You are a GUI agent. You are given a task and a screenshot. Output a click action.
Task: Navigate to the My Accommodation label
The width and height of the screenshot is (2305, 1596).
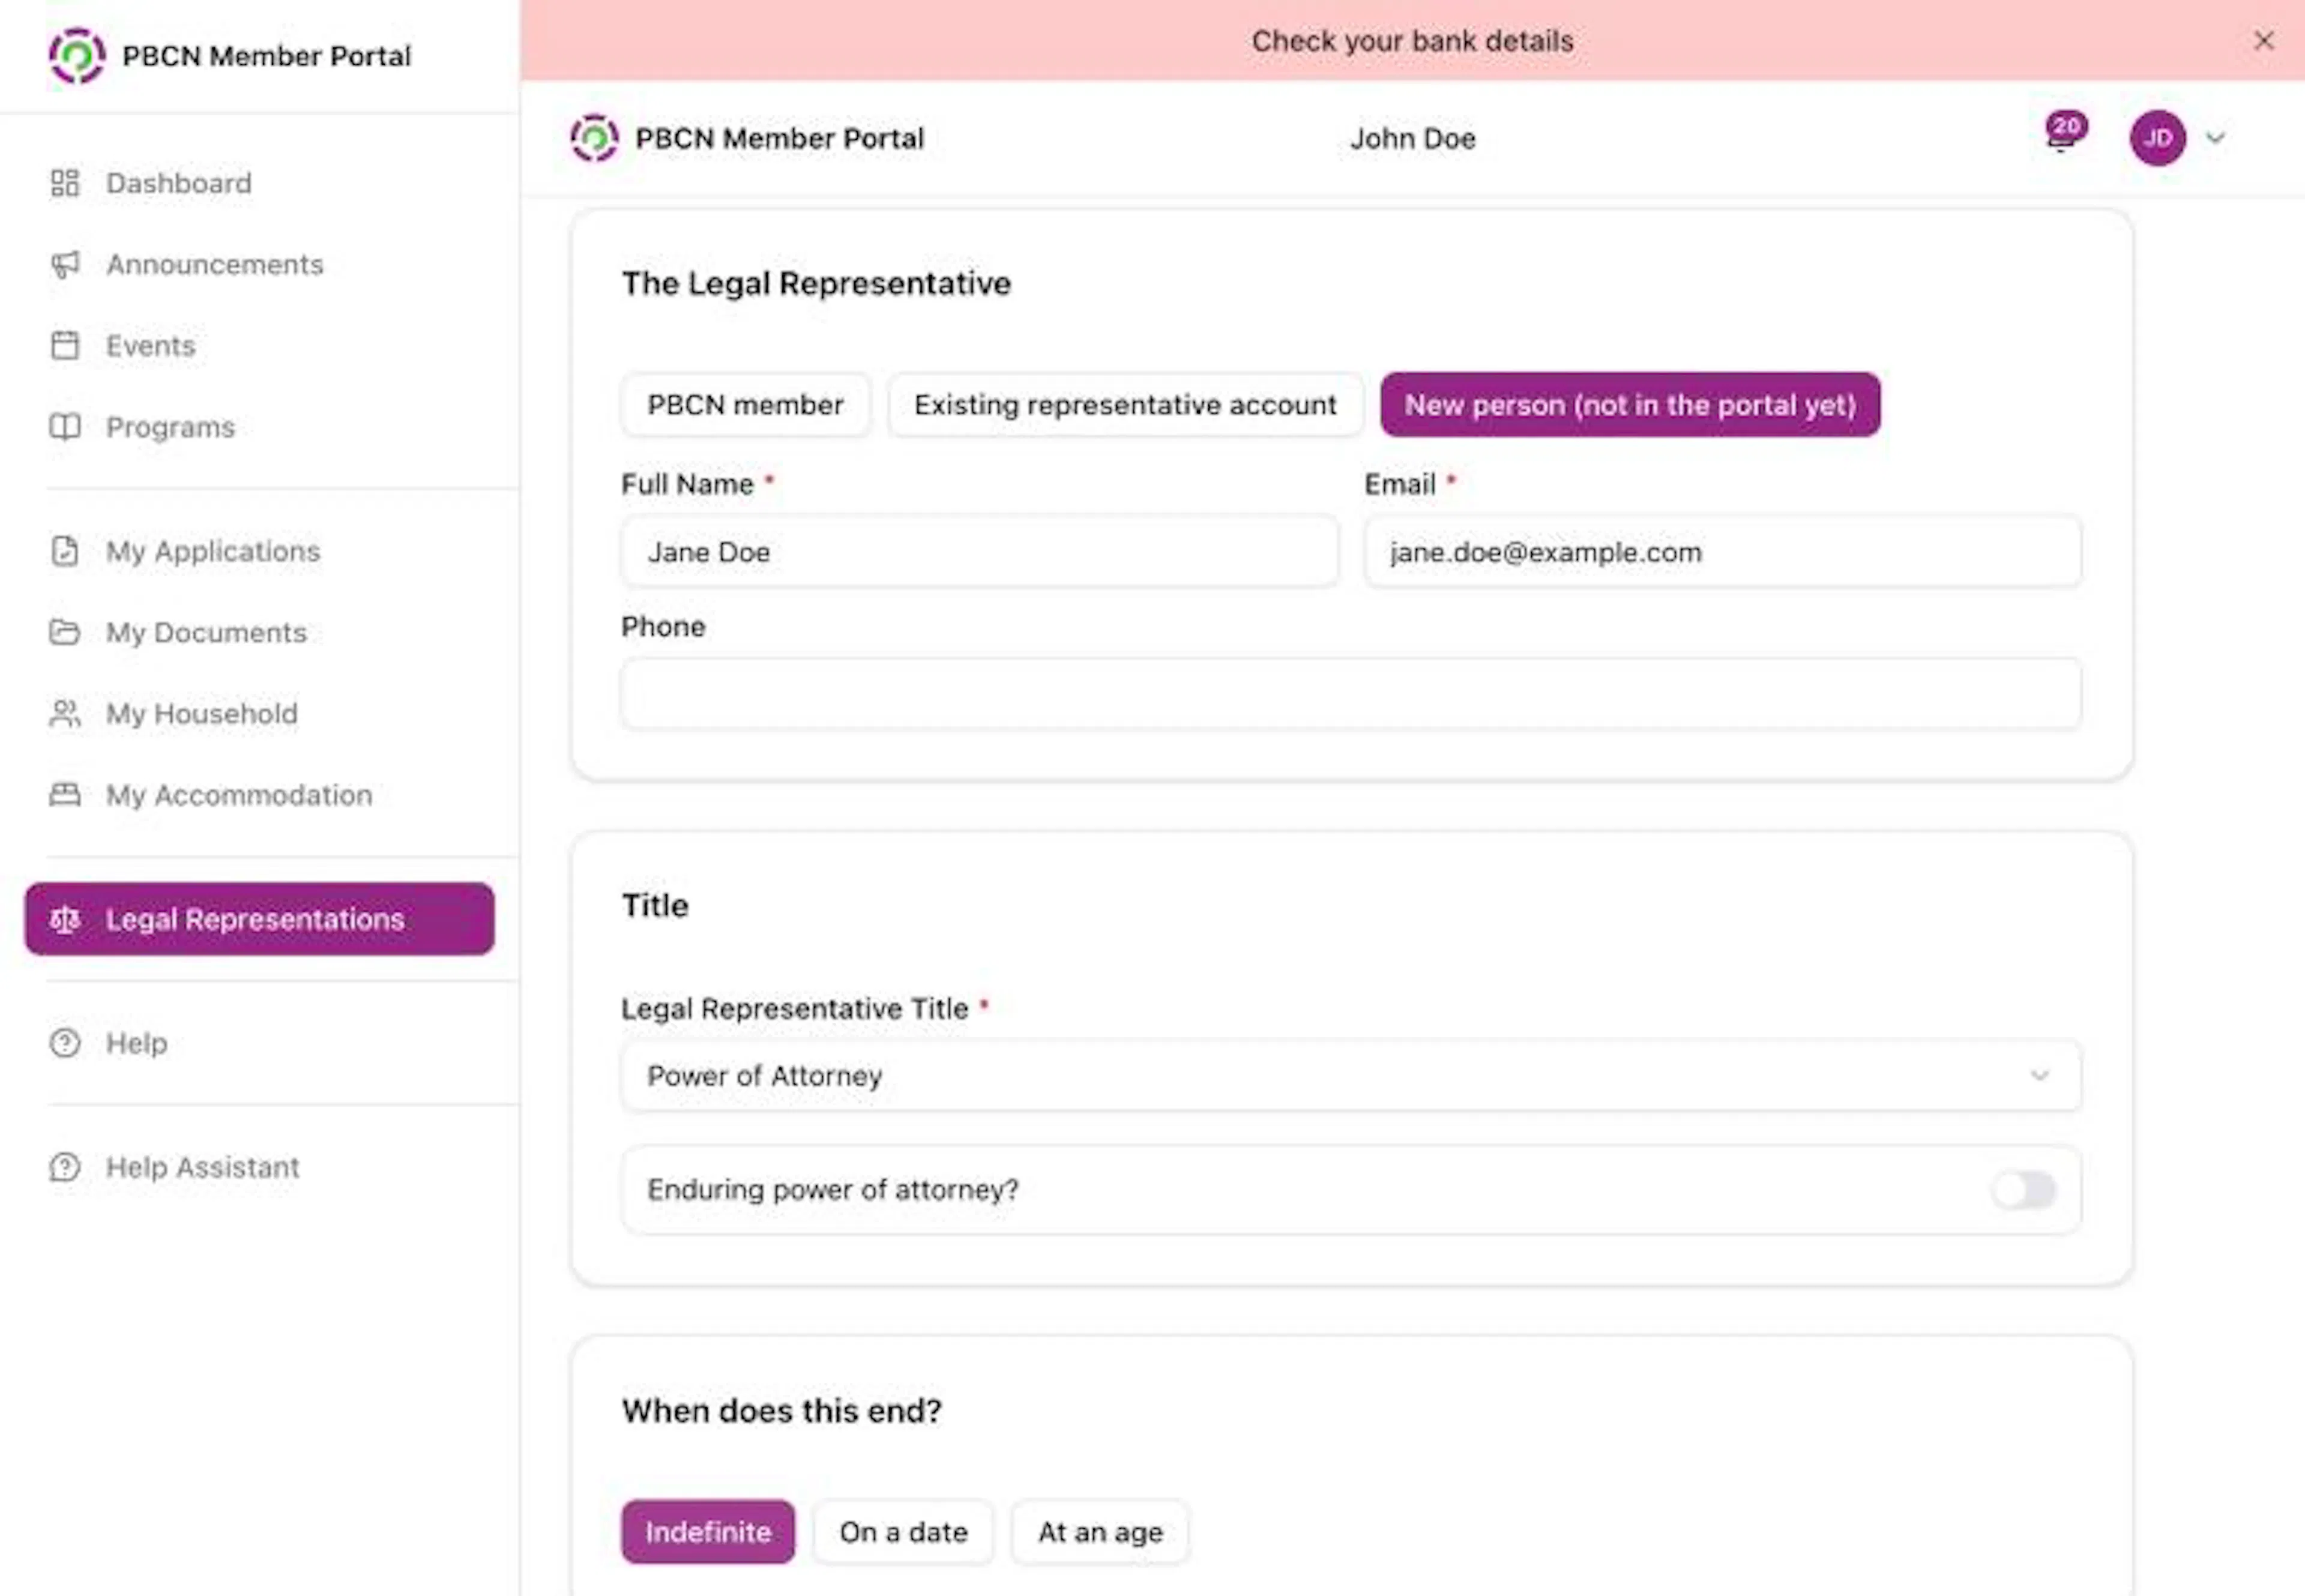coord(239,795)
